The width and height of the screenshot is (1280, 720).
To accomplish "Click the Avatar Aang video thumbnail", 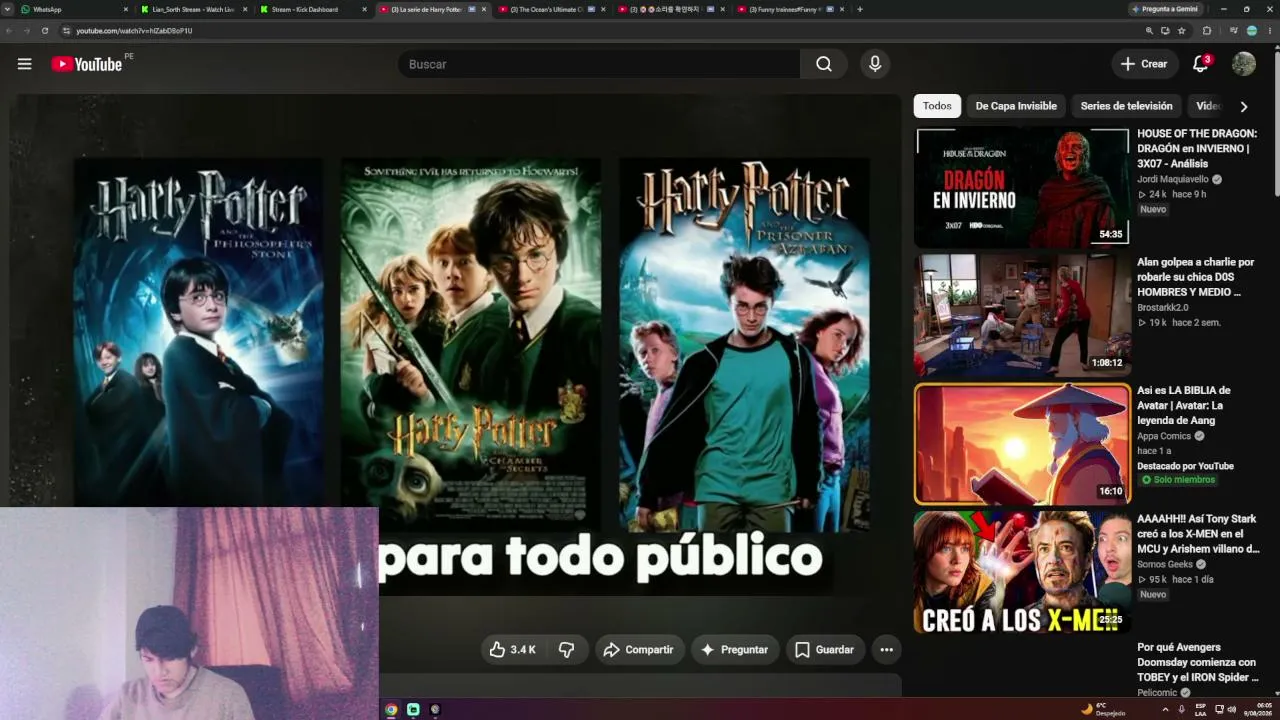I will tap(1022, 444).
